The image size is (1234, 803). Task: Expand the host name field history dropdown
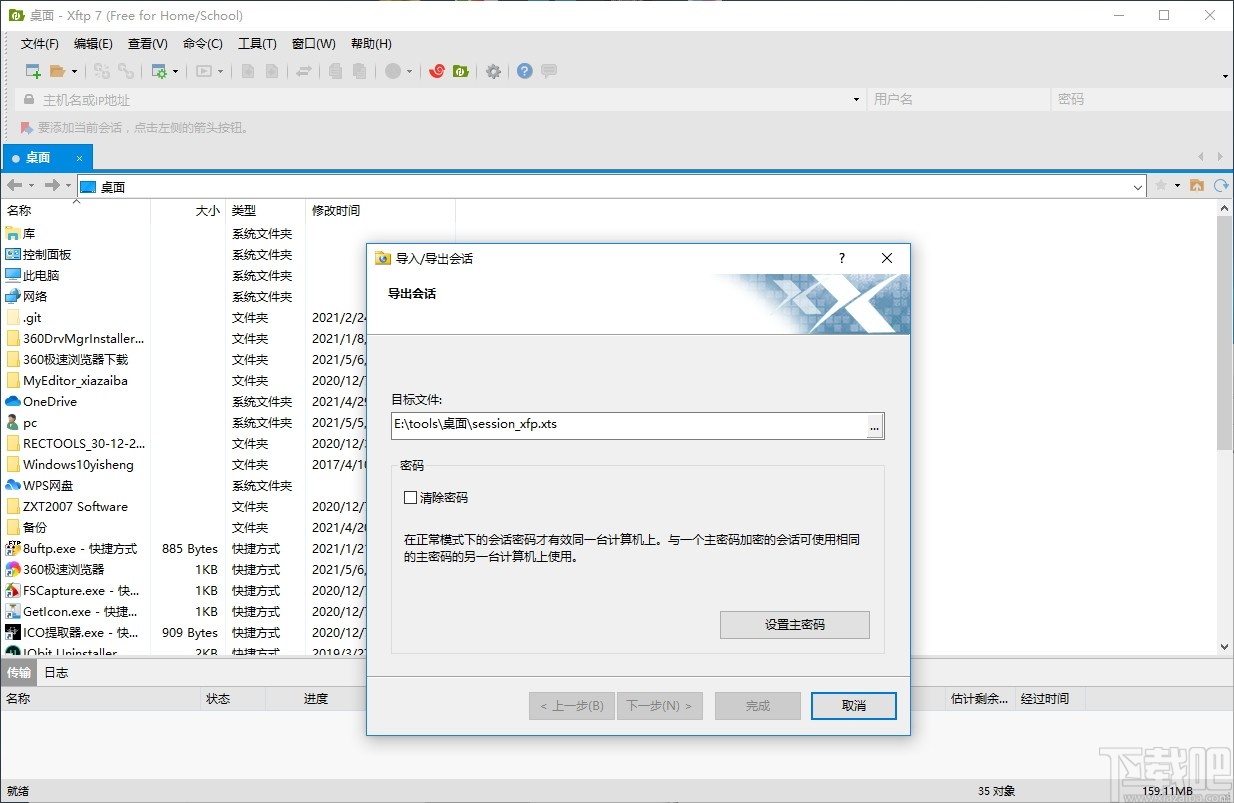(855, 99)
